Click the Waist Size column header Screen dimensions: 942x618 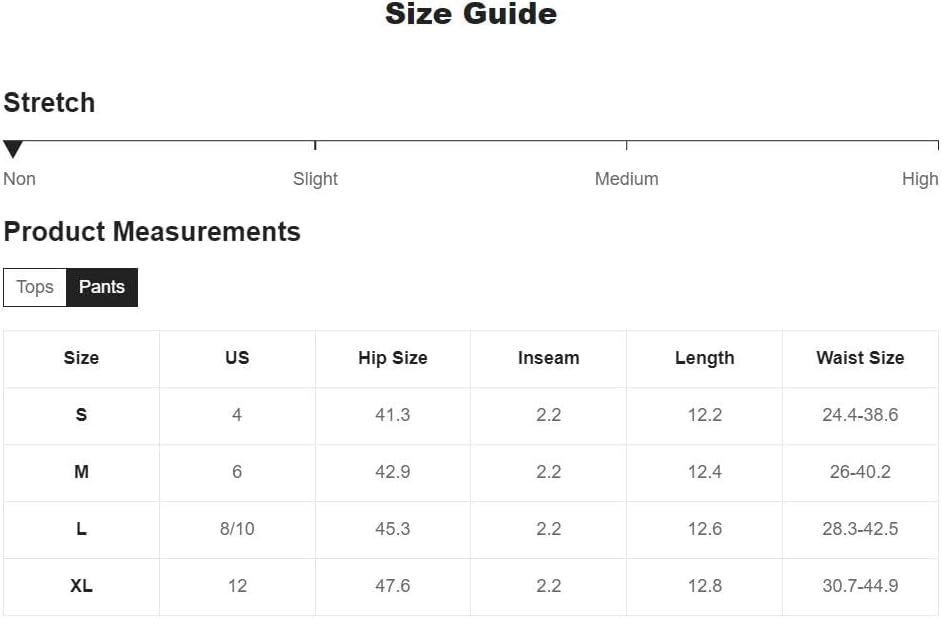point(860,358)
